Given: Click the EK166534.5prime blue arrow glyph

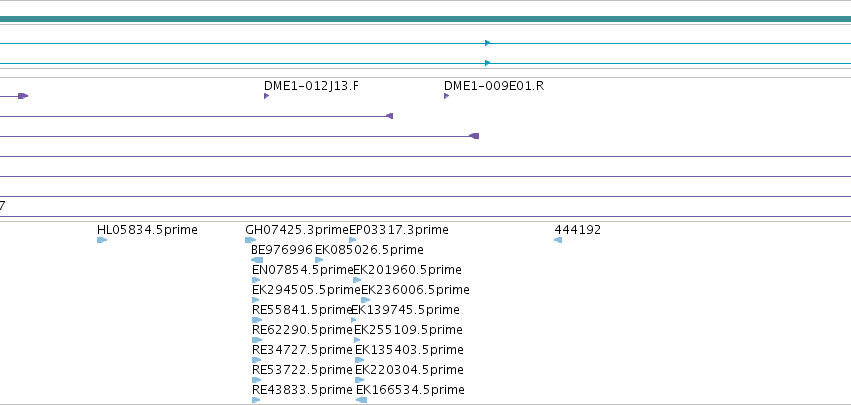Looking at the screenshot, I should tap(361, 400).
